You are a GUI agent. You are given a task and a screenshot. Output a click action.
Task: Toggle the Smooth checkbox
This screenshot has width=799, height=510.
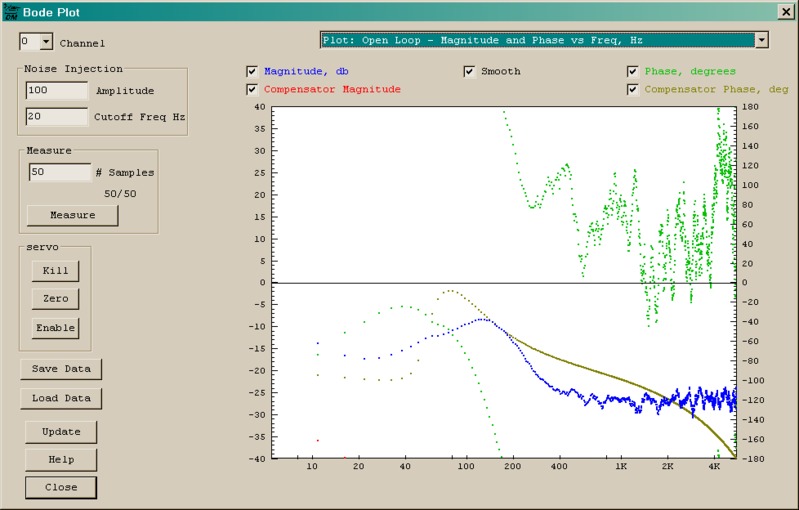[469, 72]
